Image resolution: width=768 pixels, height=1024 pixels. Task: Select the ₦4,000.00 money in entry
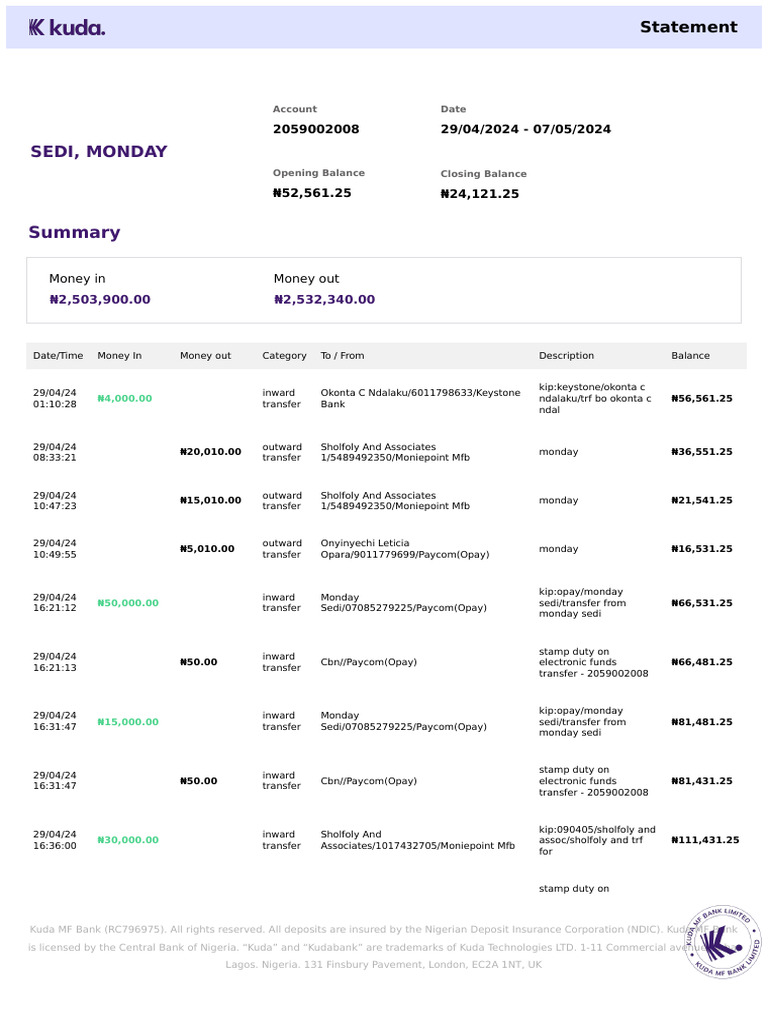pyautogui.click(x=124, y=398)
